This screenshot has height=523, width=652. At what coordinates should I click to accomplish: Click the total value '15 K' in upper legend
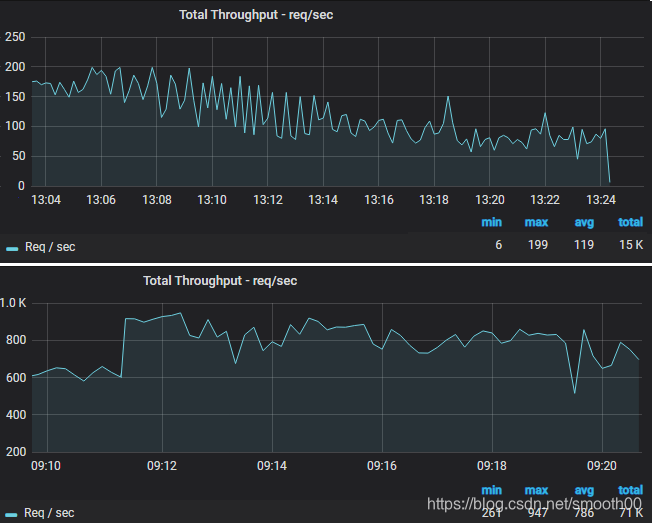631,245
